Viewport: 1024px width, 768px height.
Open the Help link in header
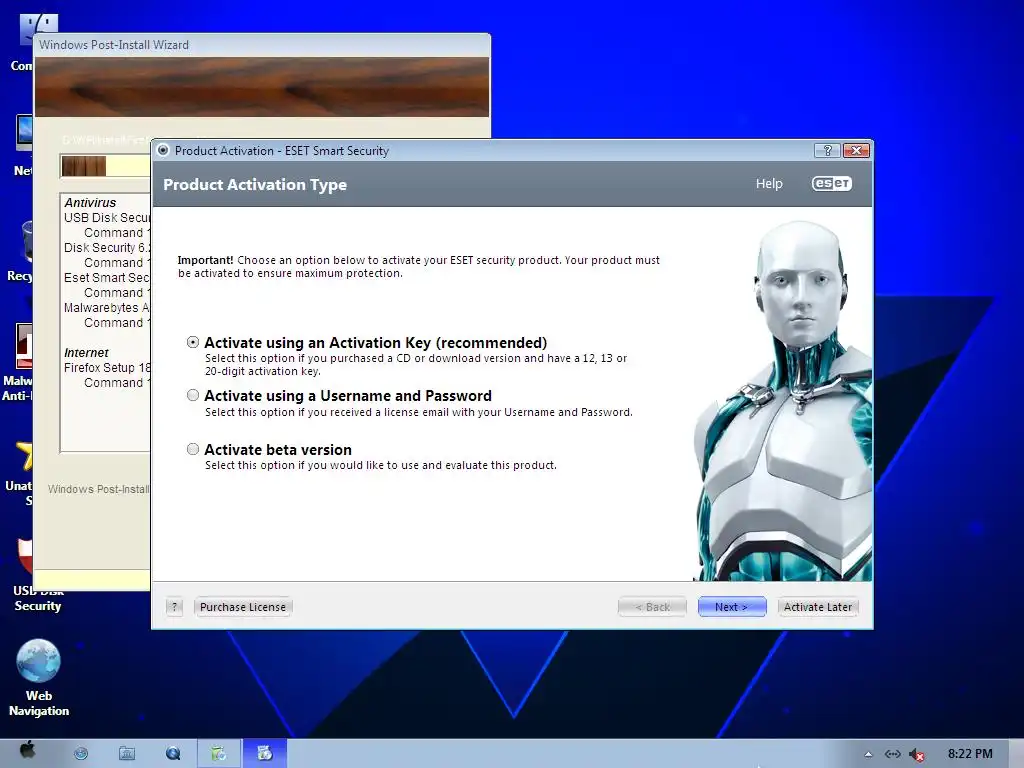pos(769,184)
